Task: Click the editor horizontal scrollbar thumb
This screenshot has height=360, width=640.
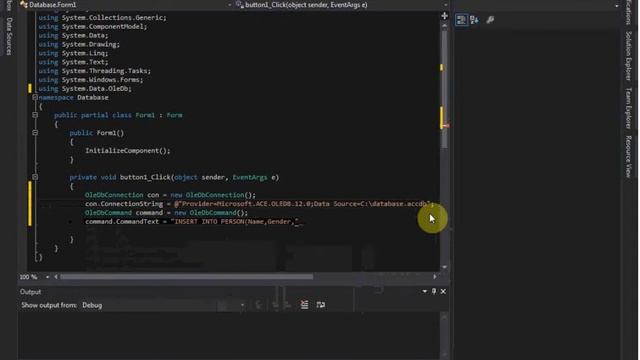Action: pyautogui.click(x=187, y=277)
